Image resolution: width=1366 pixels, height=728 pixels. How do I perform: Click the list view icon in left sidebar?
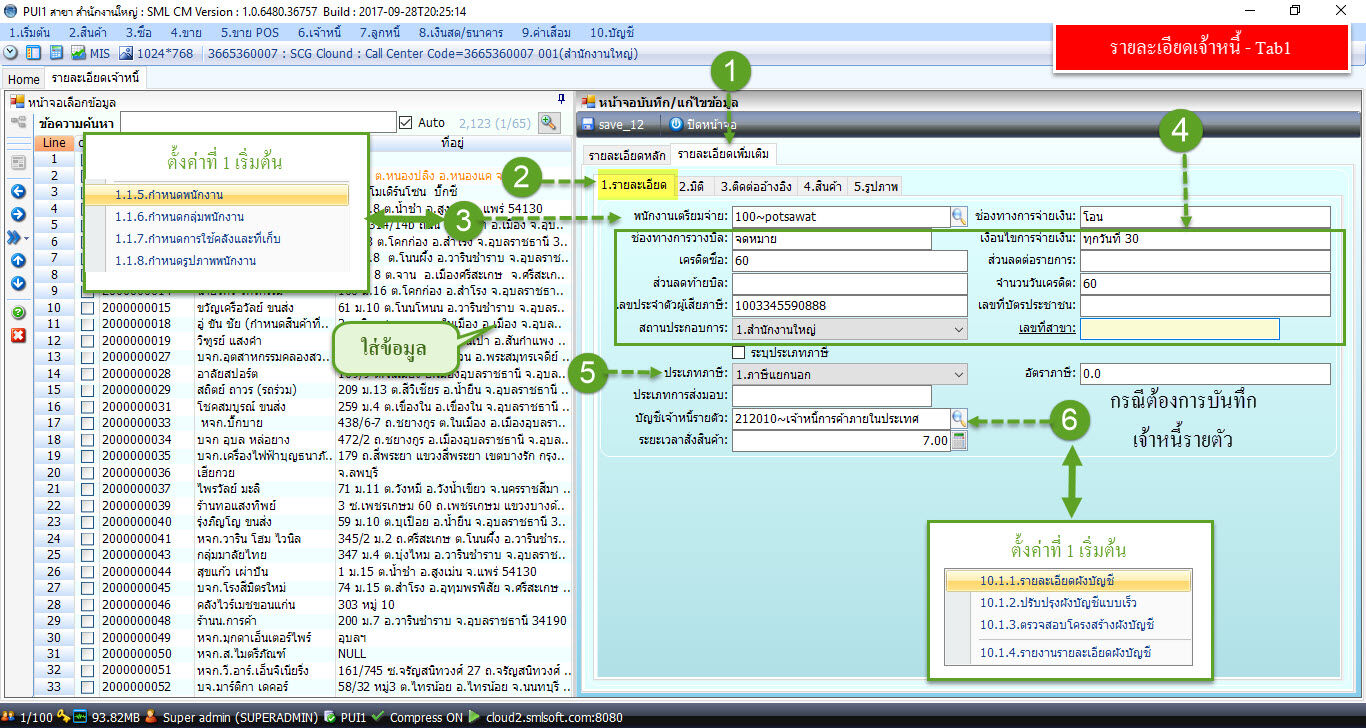18,163
